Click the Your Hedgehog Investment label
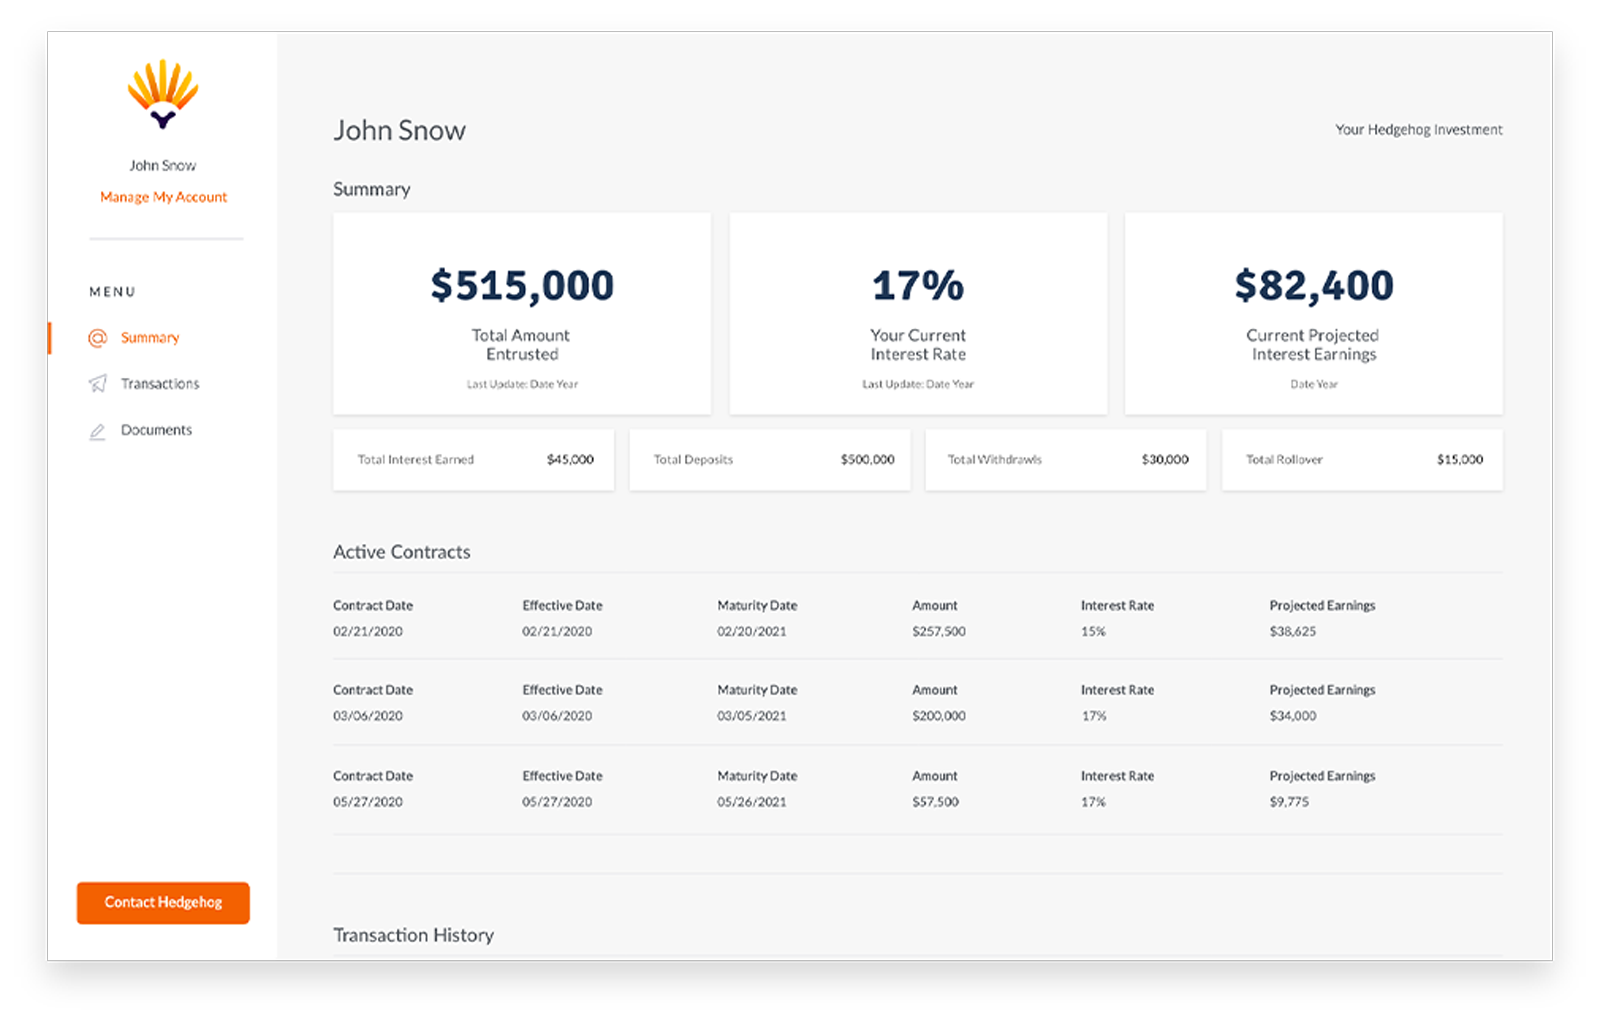1600x1024 pixels. pyautogui.click(x=1419, y=129)
